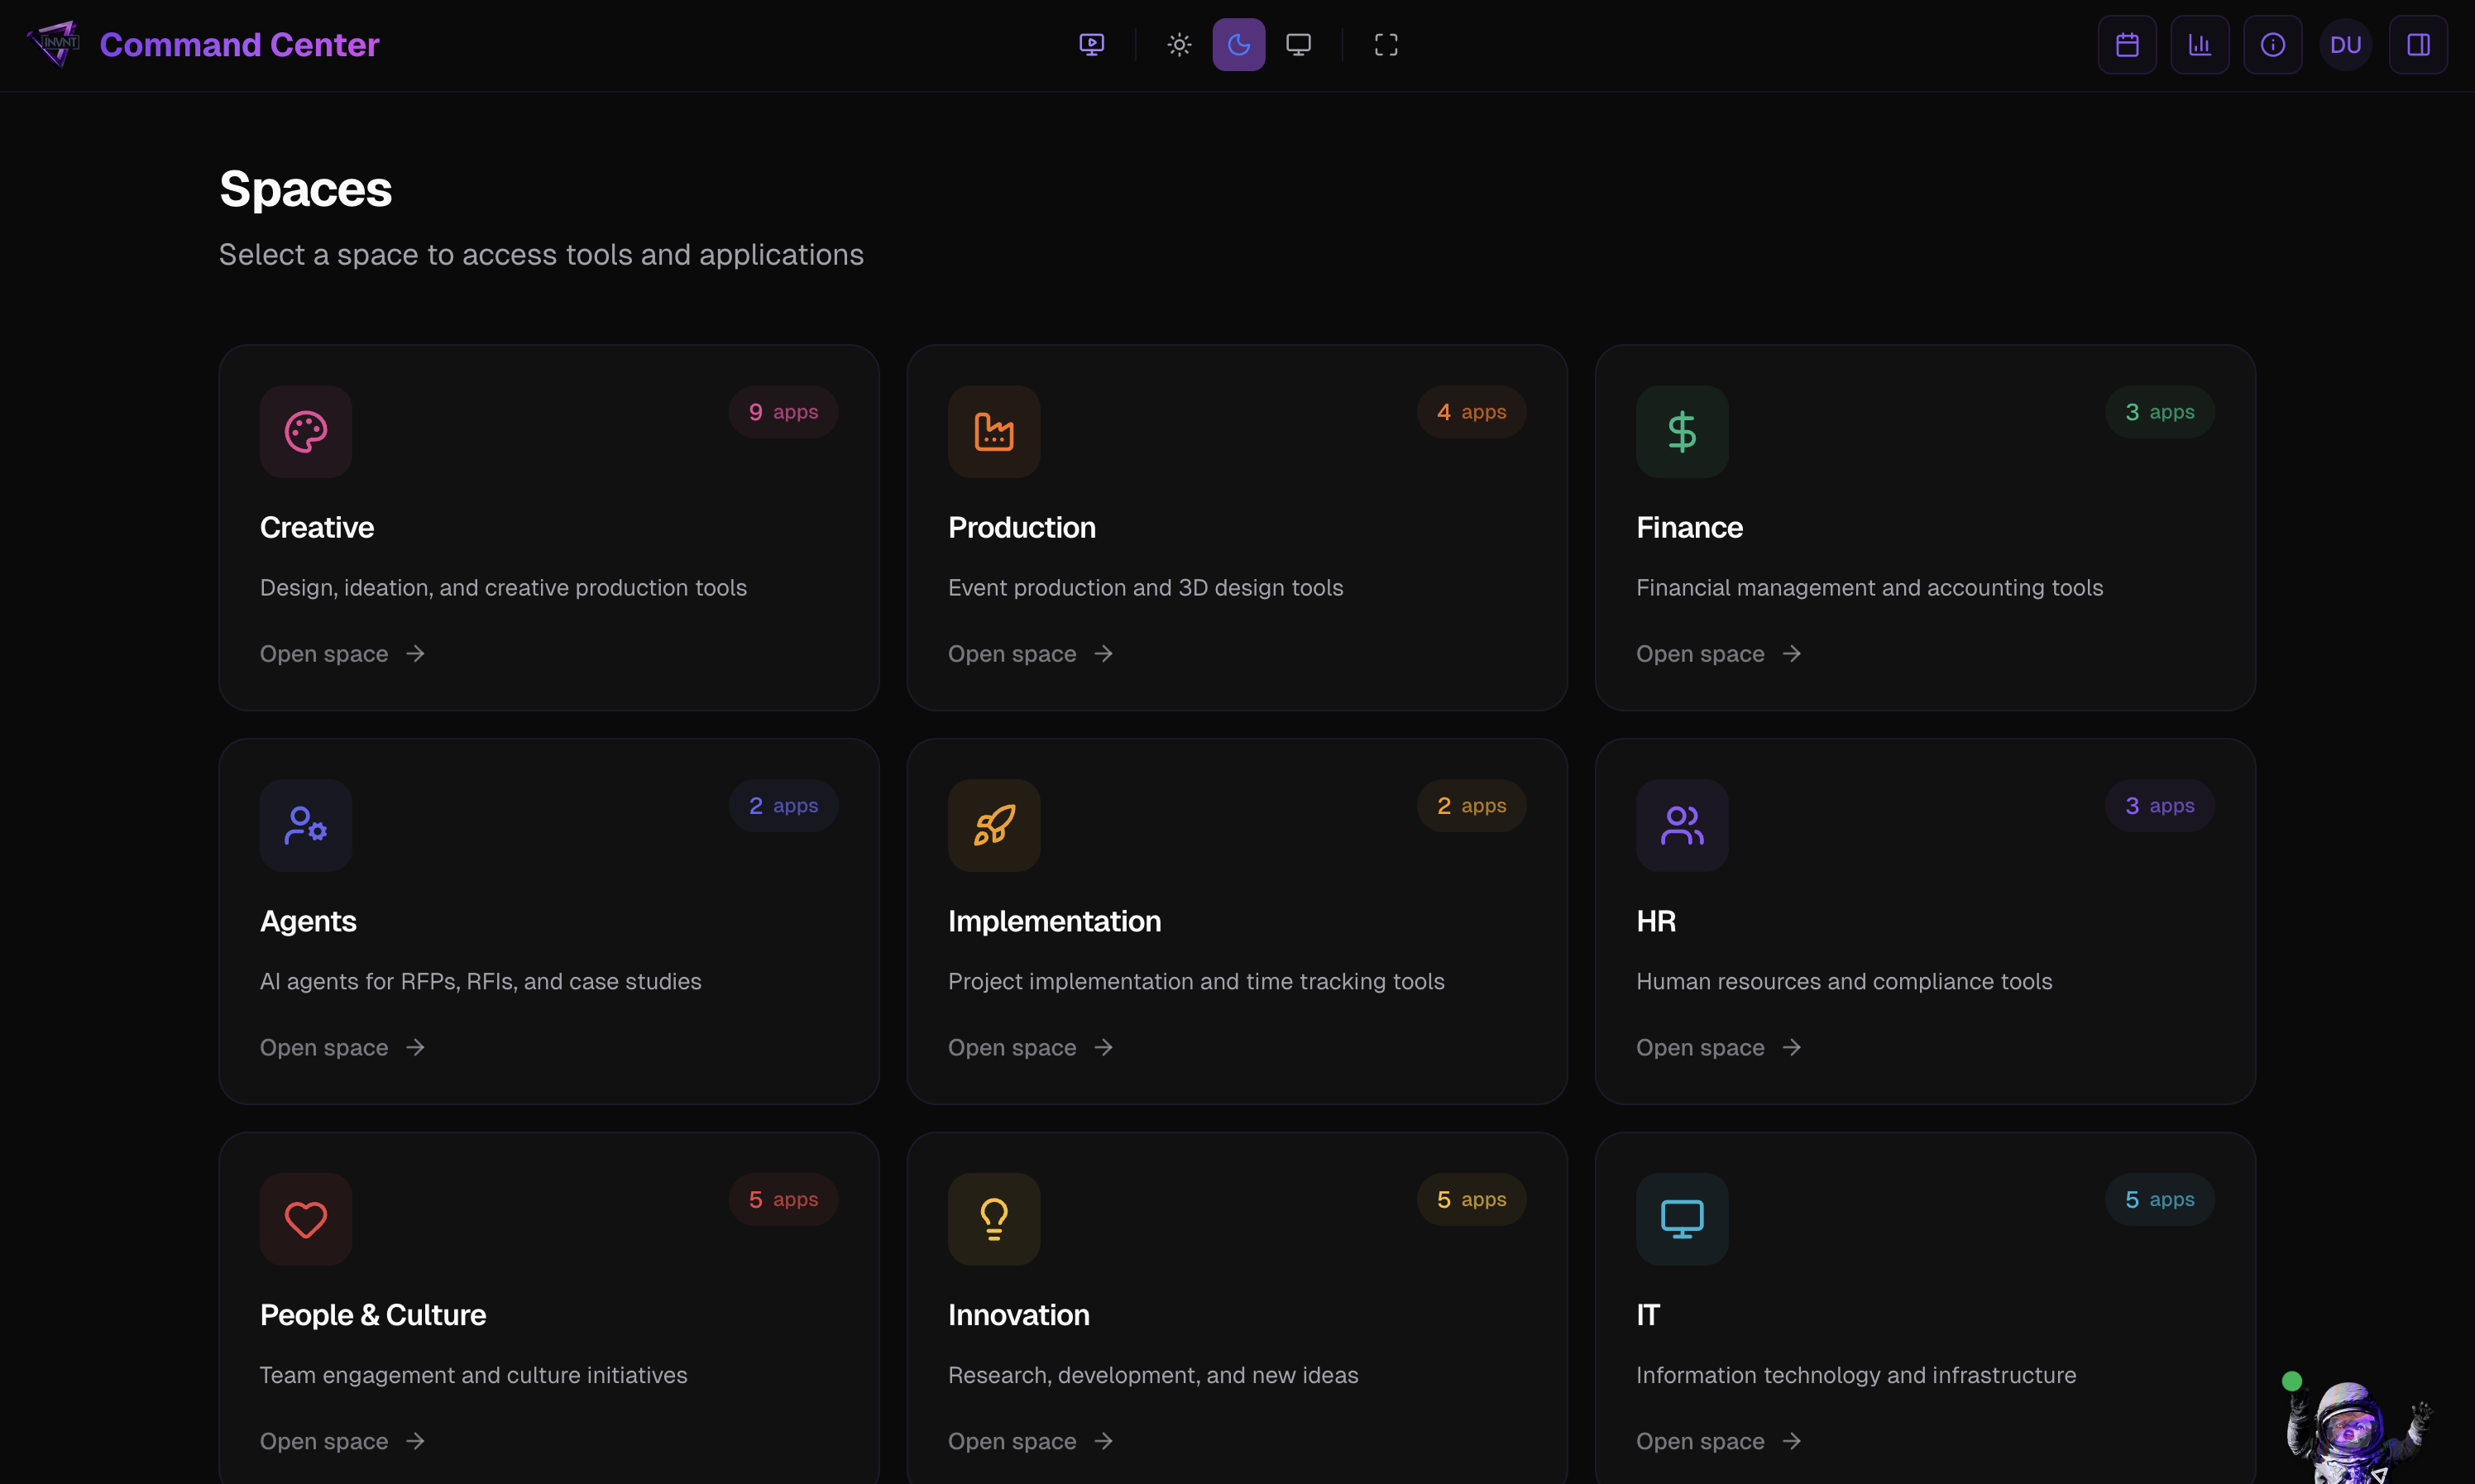Screen dimensions: 2475x1484
Task: Click the Innovation lightbulb icon
Action: pyautogui.click(x=994, y=1219)
